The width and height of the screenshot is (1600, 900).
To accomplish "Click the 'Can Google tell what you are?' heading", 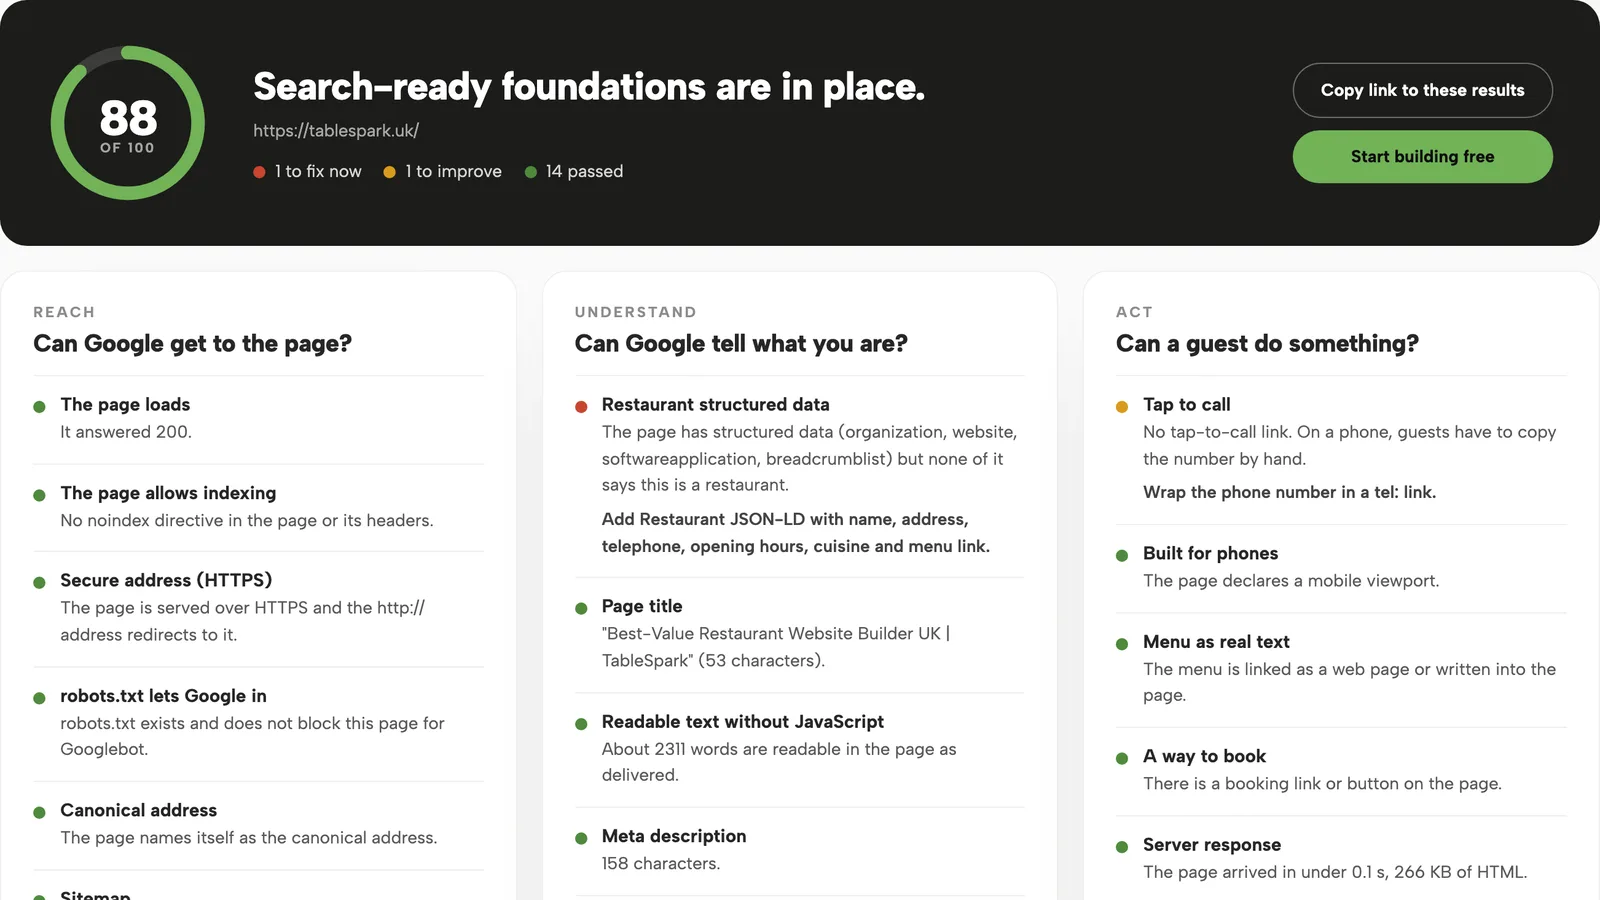I will pyautogui.click(x=741, y=343).
